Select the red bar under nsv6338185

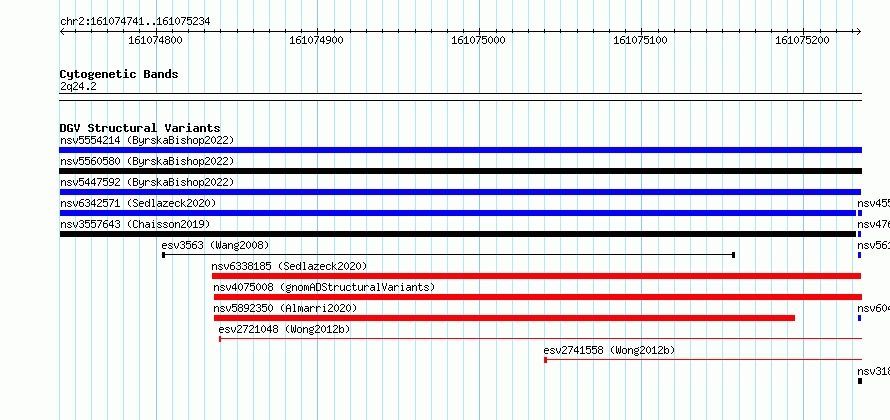[536, 276]
